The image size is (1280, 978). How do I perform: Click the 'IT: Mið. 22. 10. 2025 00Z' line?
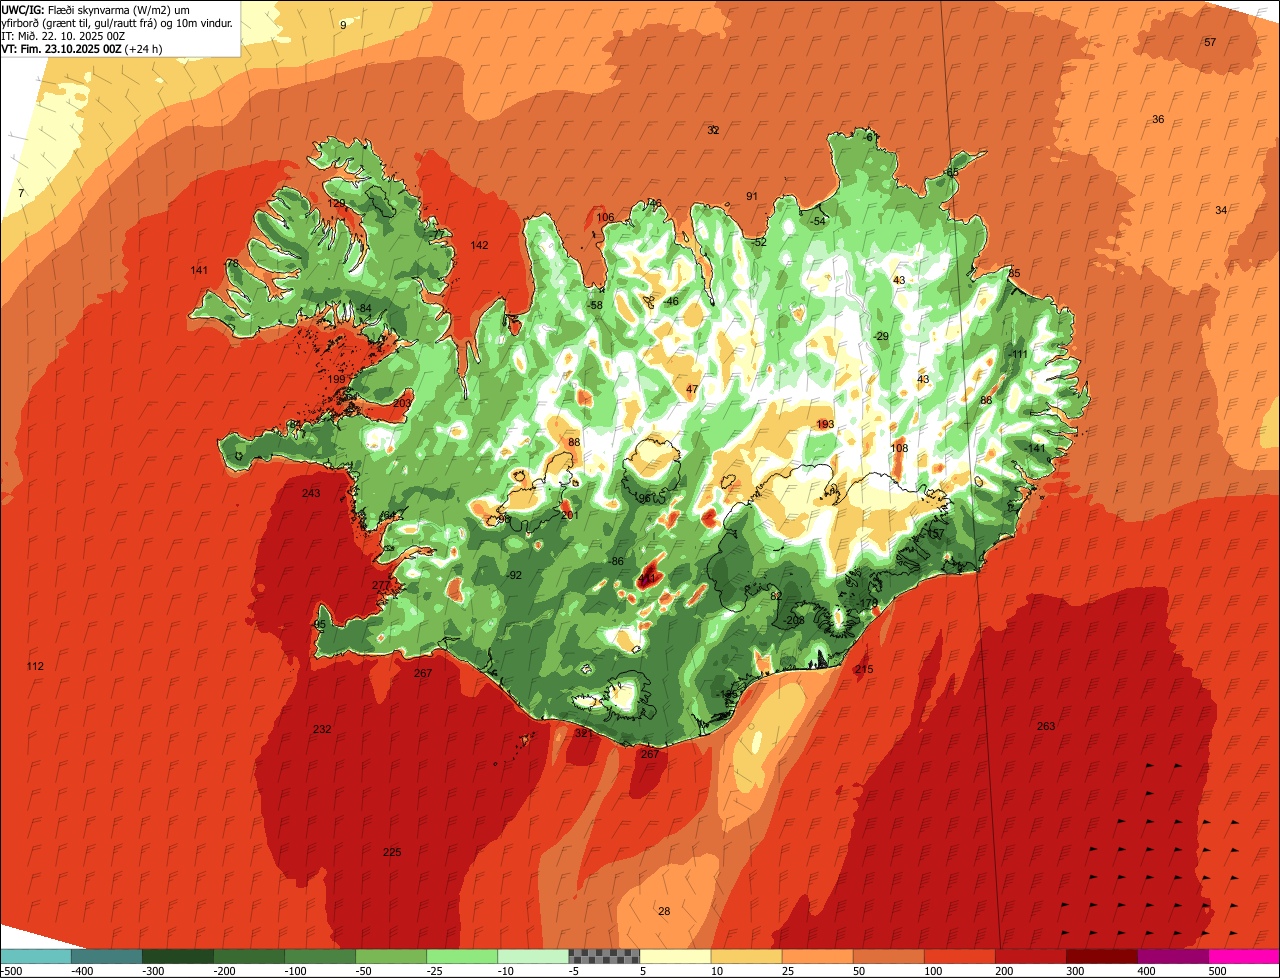[63, 35]
